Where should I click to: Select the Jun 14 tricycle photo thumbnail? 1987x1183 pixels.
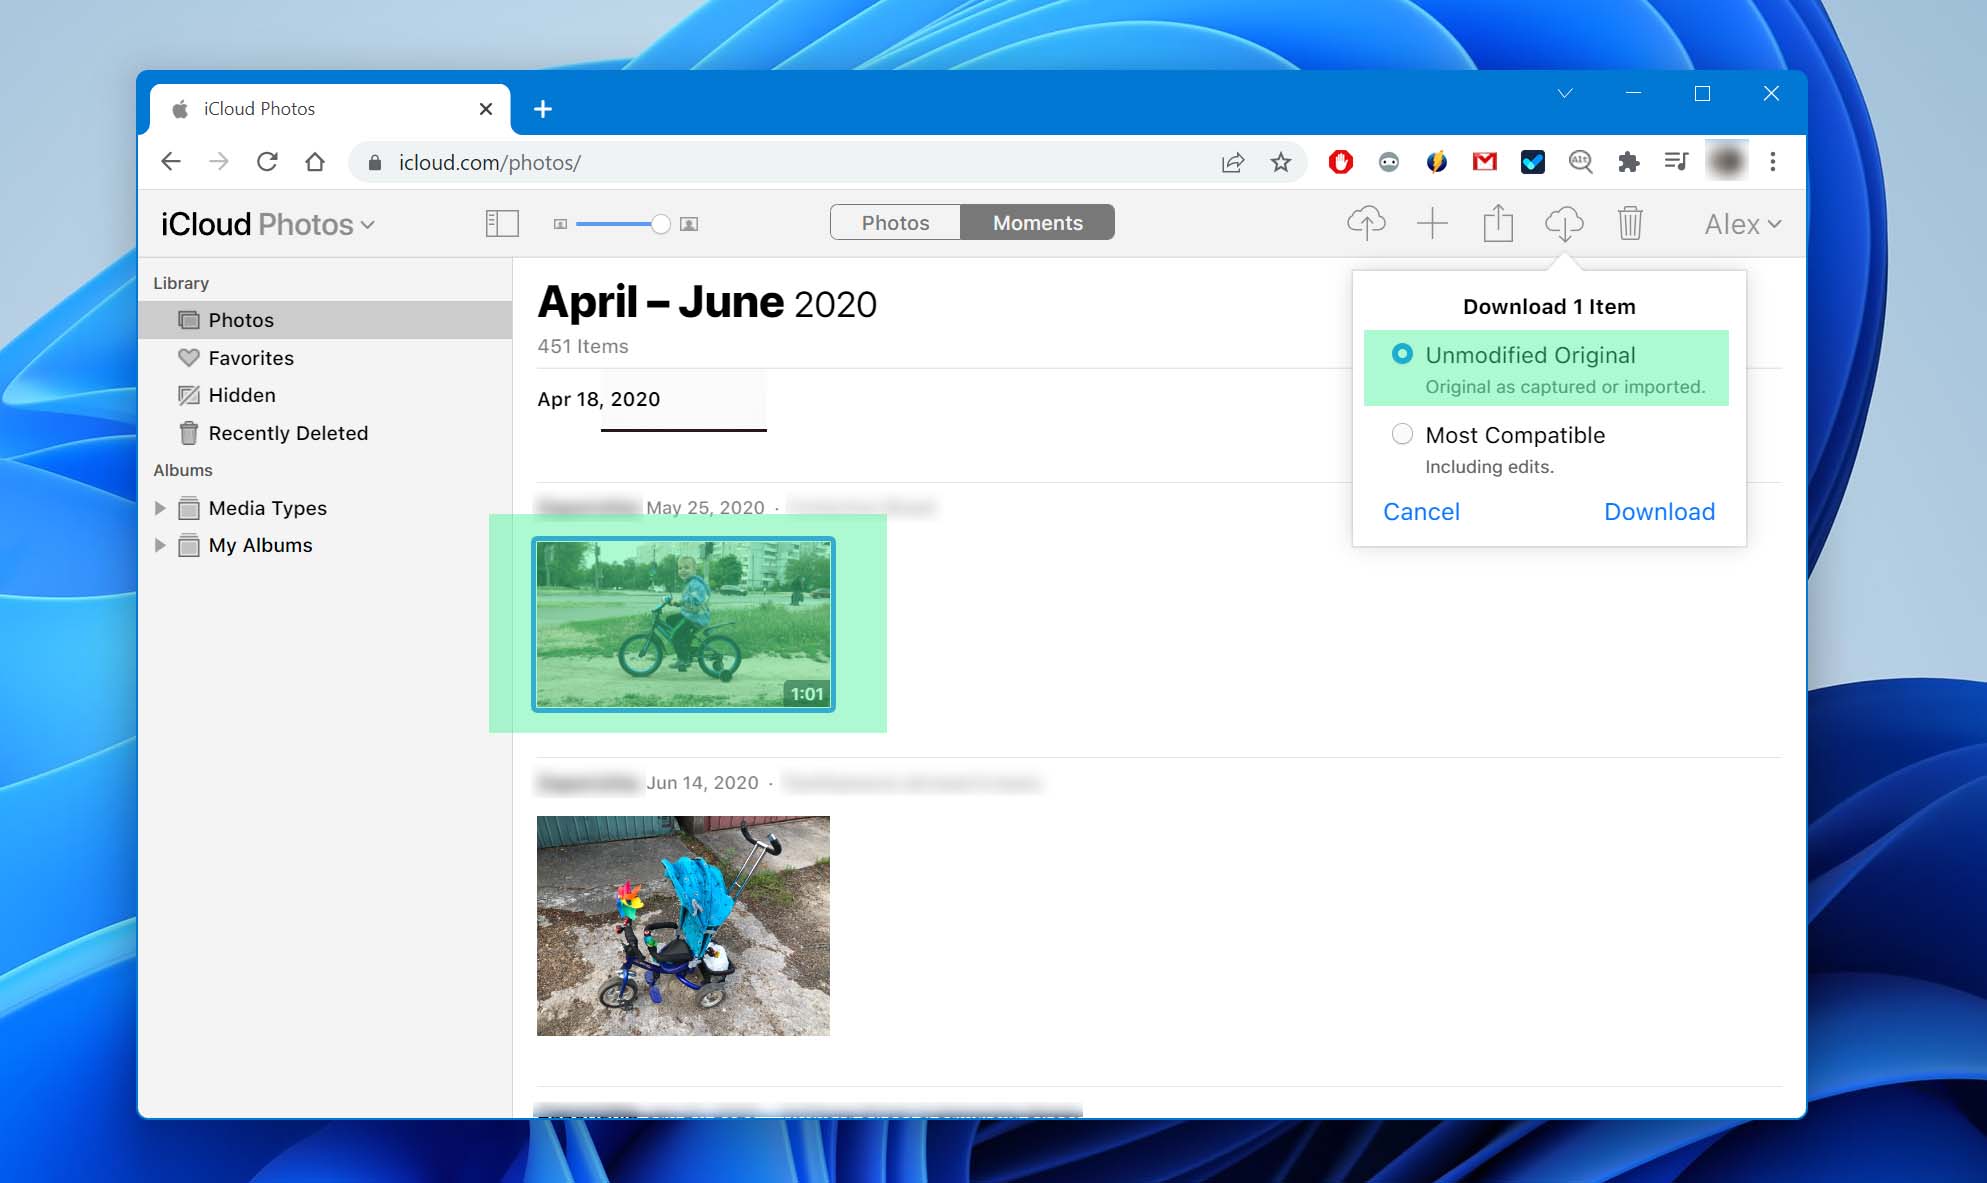683,925
